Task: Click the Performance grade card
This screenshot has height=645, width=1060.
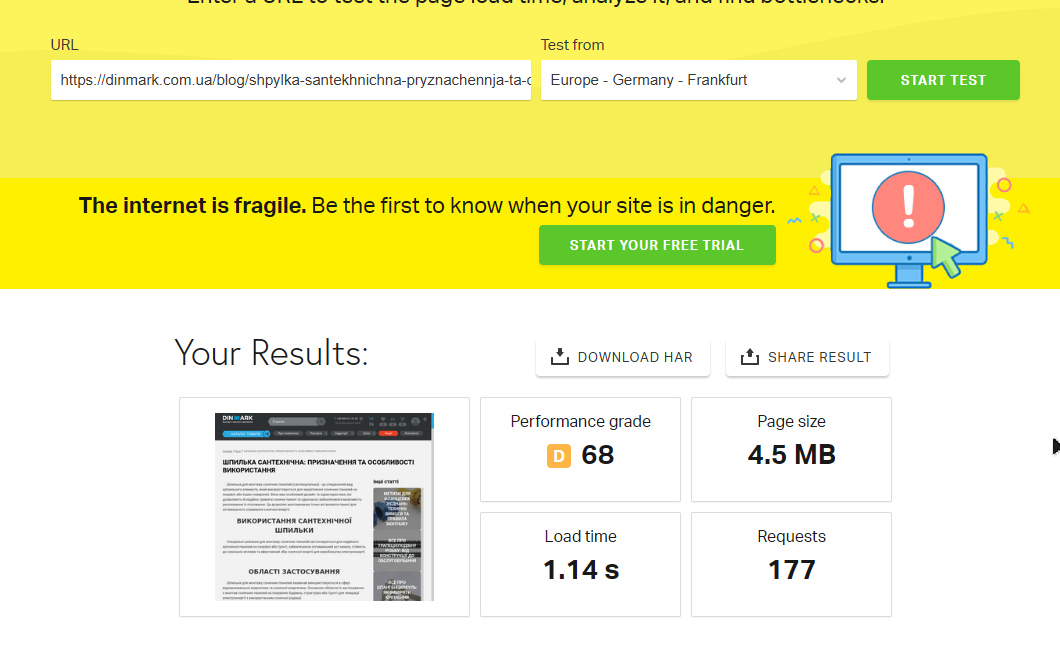Action: (580, 450)
